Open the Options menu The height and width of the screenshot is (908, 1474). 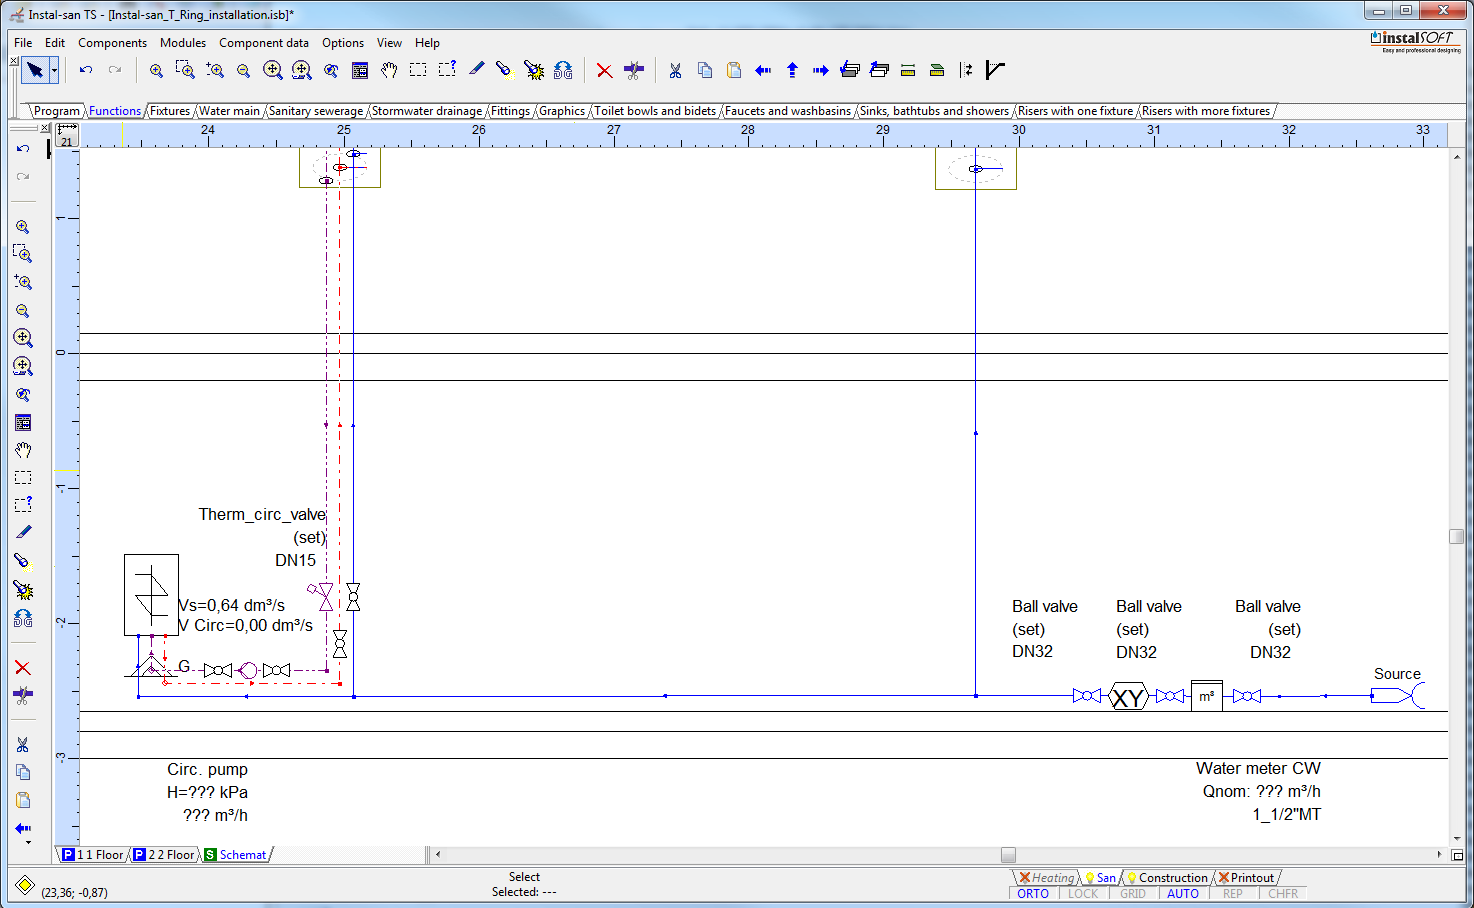pyautogui.click(x=343, y=43)
